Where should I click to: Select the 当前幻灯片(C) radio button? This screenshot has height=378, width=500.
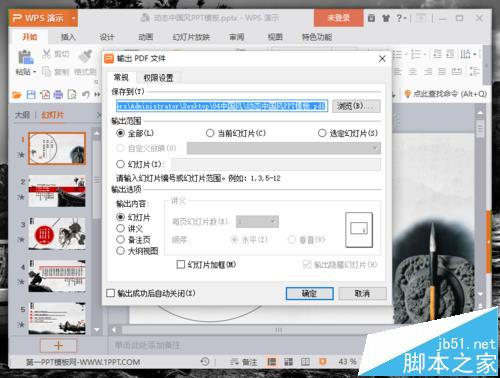[210, 133]
